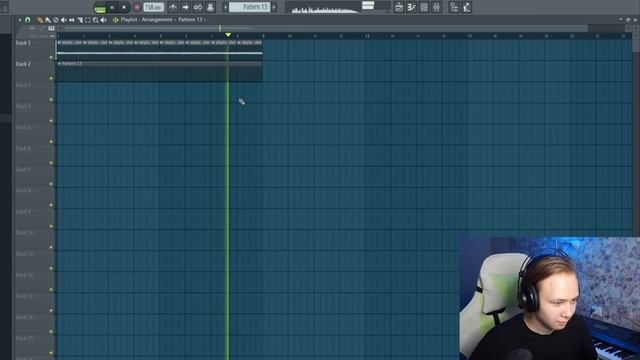The height and width of the screenshot is (360, 640).
Task: Select the Paint brush tool
Action: click(48, 20)
